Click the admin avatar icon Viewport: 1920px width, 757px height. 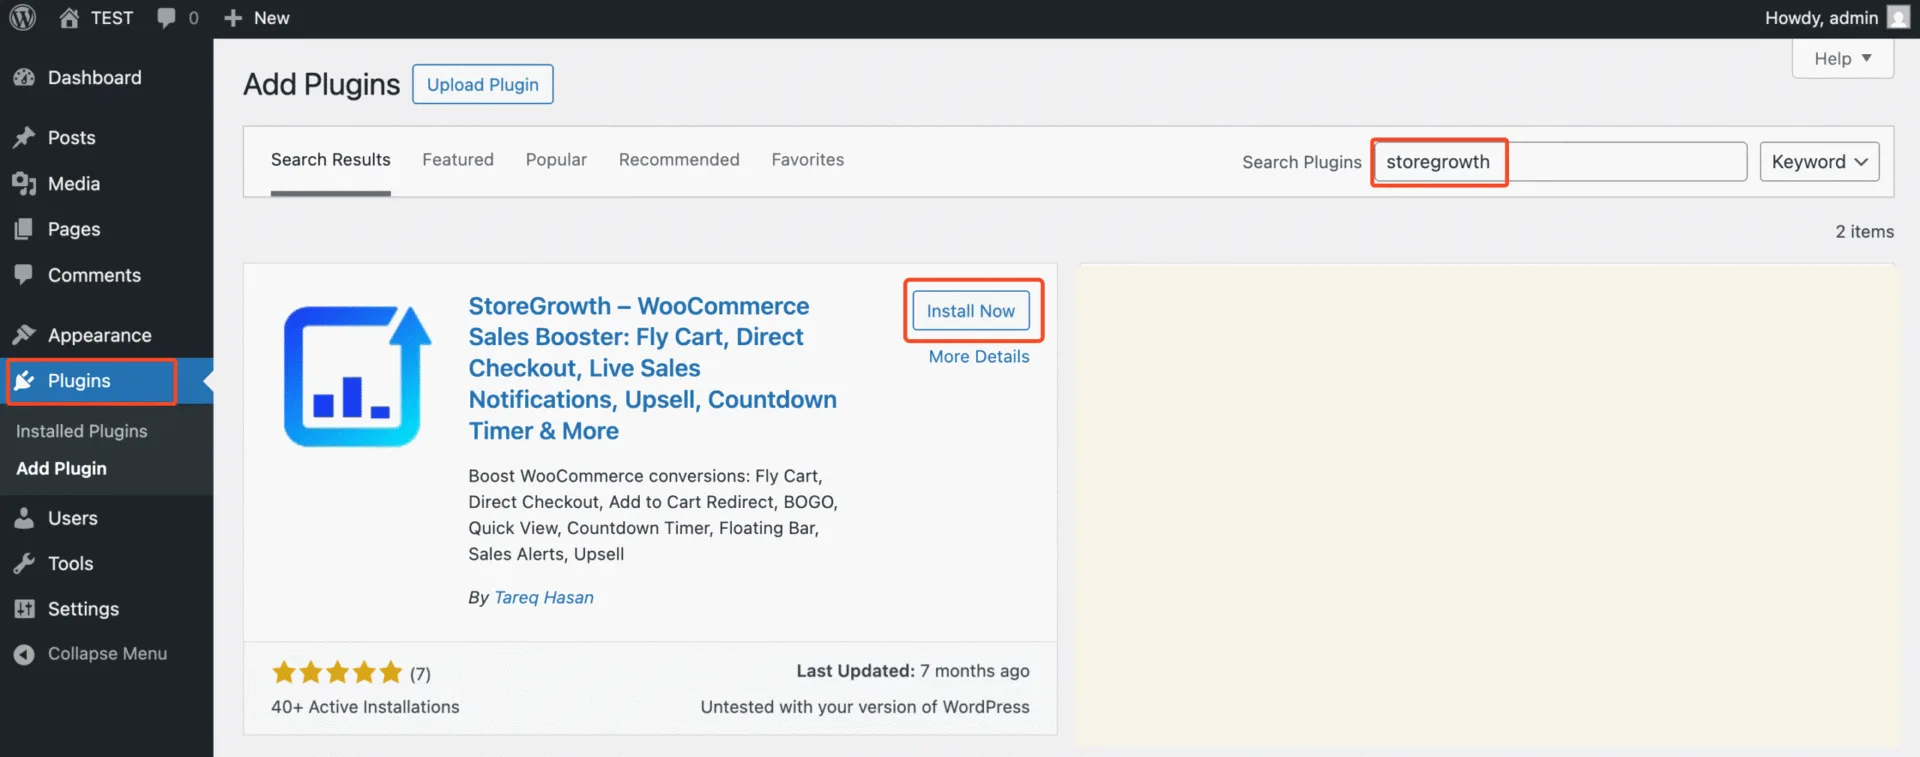[1898, 17]
